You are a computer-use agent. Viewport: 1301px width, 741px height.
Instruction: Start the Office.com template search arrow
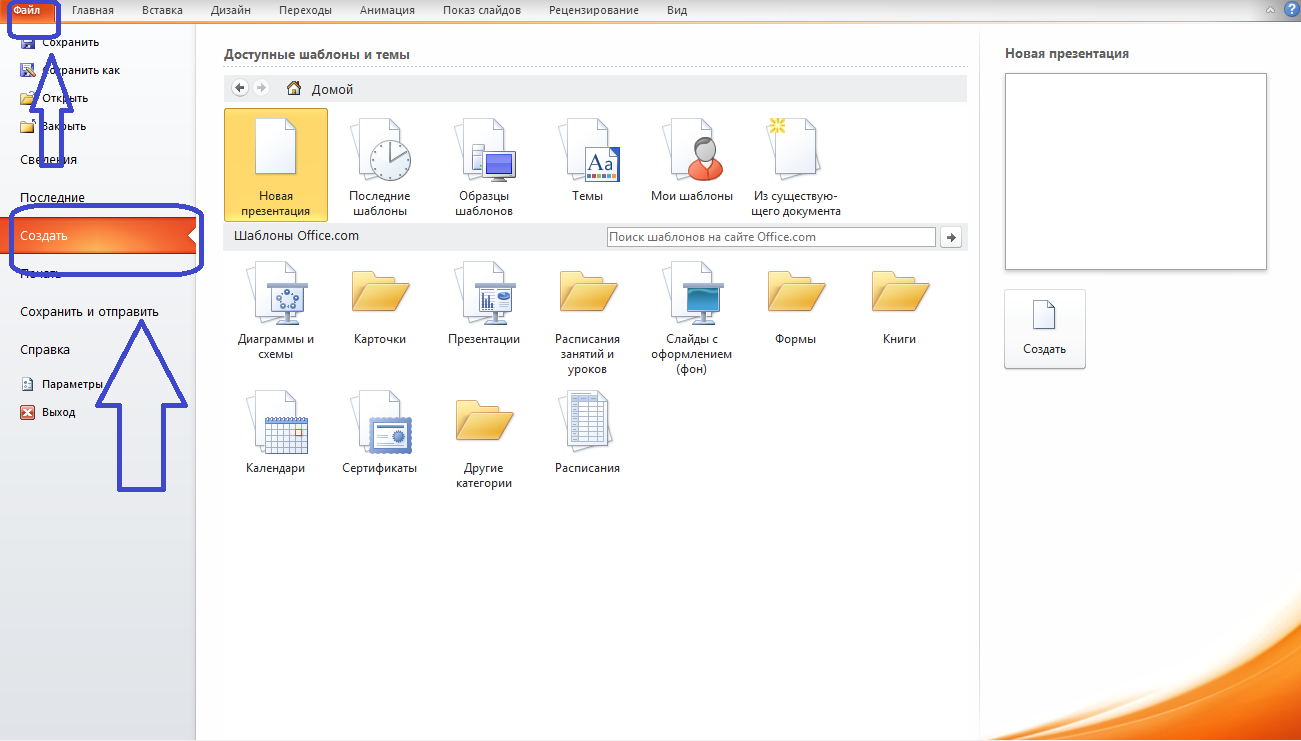(x=951, y=237)
